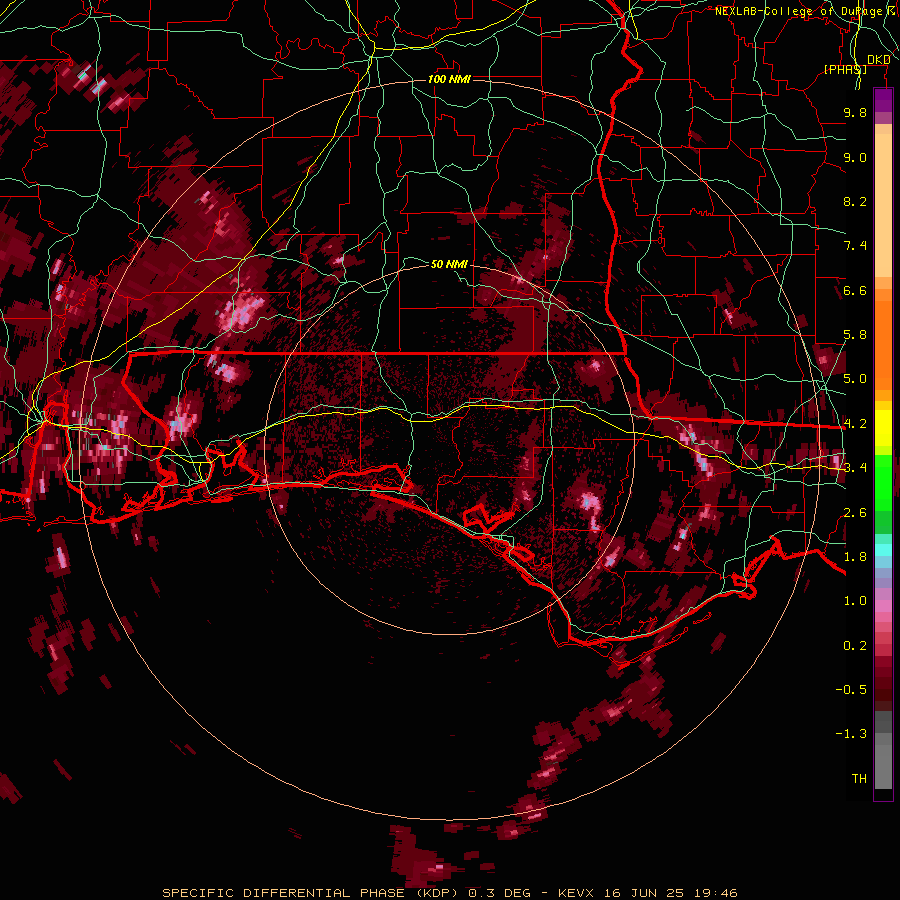Click the 100 NMI range ring label
This screenshot has height=900, width=900.
pos(449,79)
